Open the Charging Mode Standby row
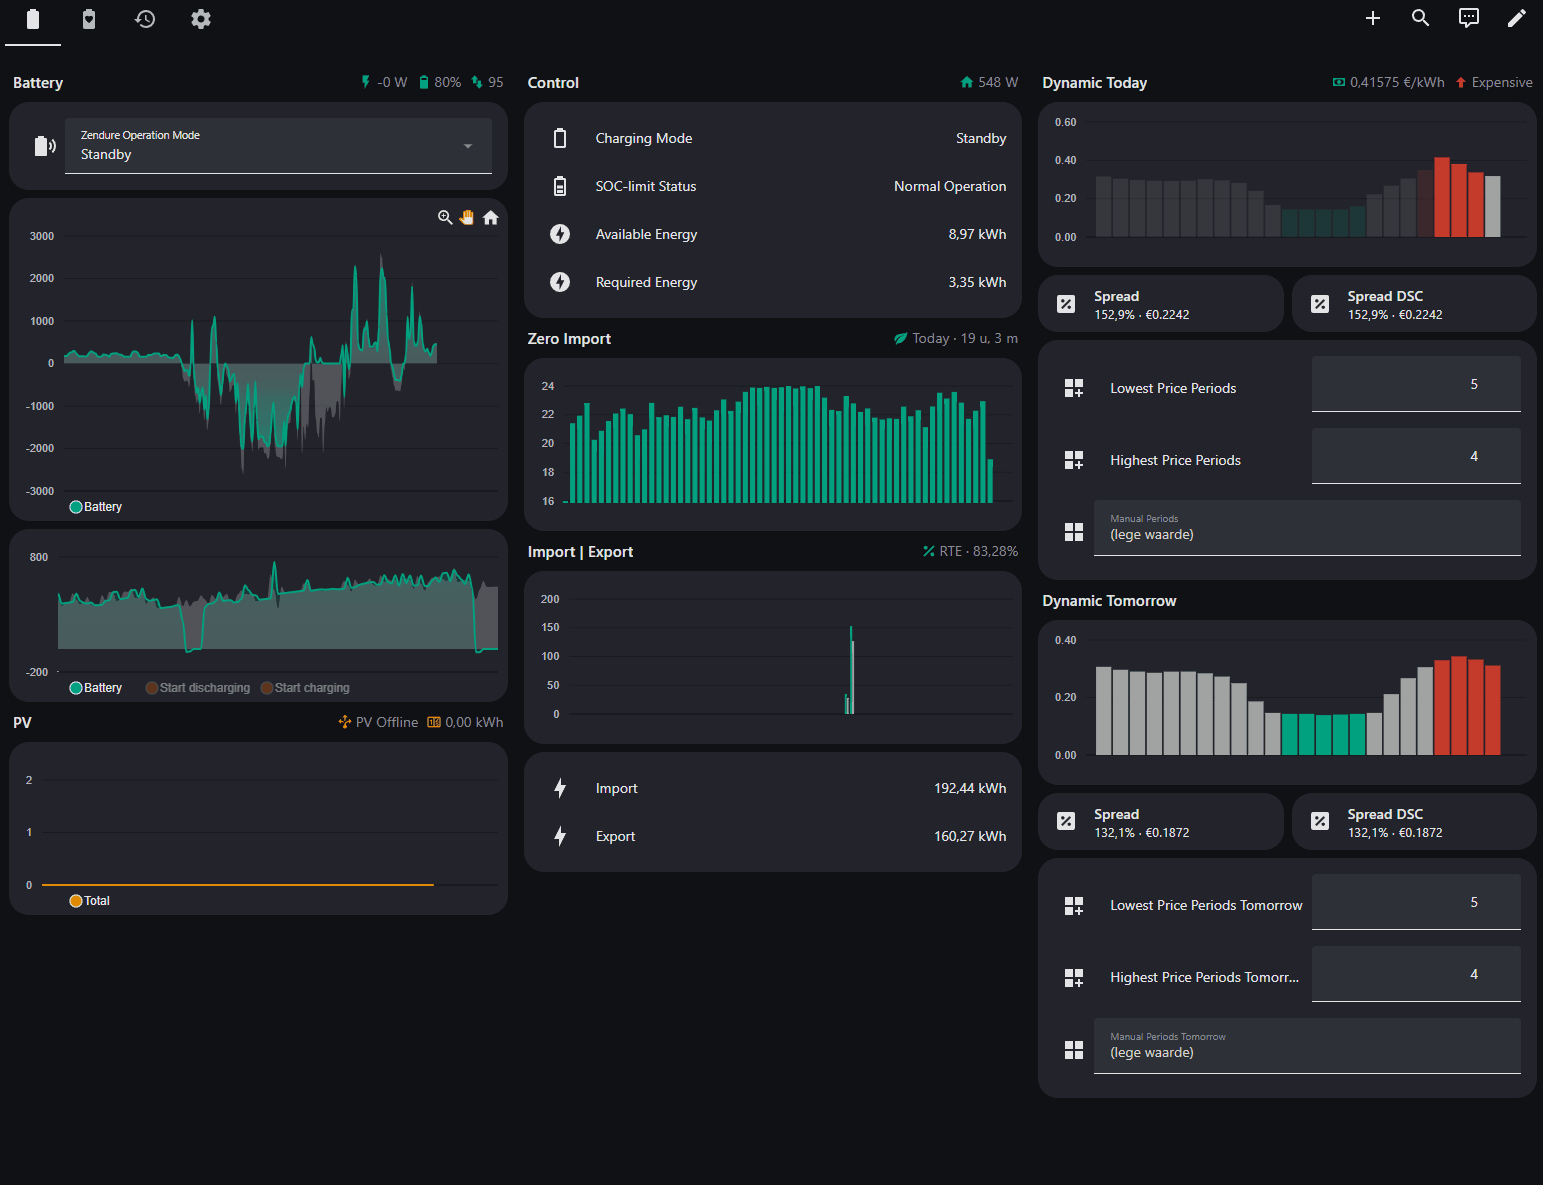 773,138
